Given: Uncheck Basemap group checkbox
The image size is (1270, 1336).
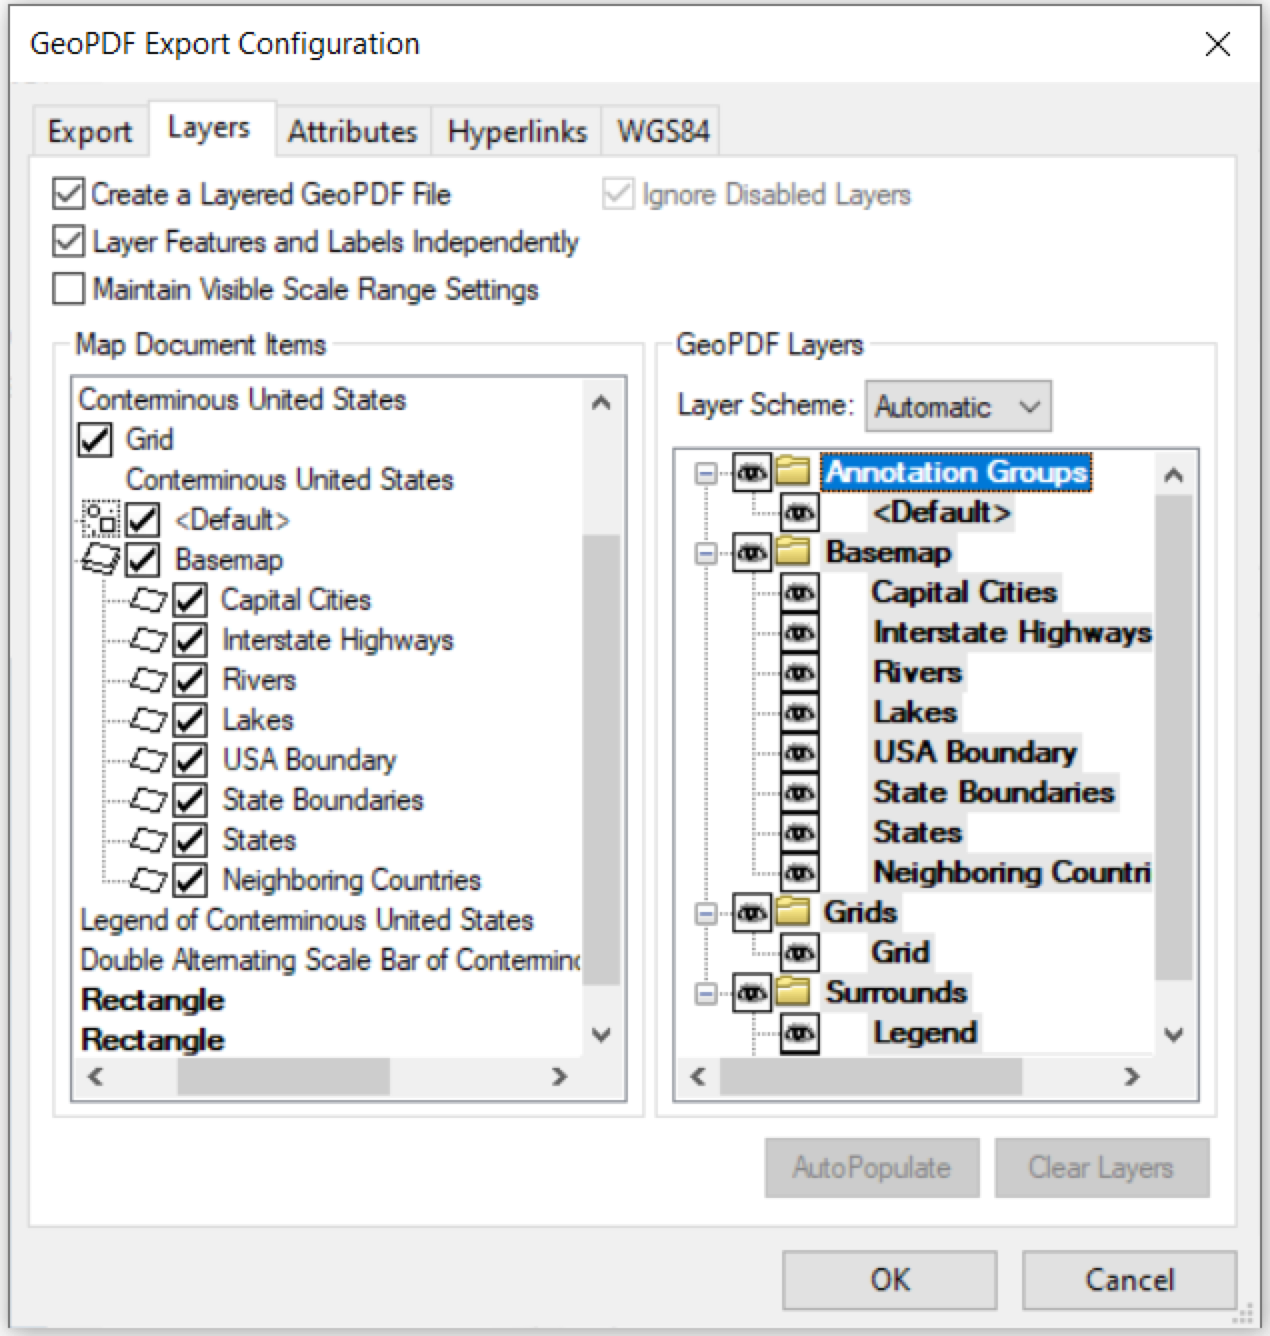Looking at the screenshot, I should (143, 559).
